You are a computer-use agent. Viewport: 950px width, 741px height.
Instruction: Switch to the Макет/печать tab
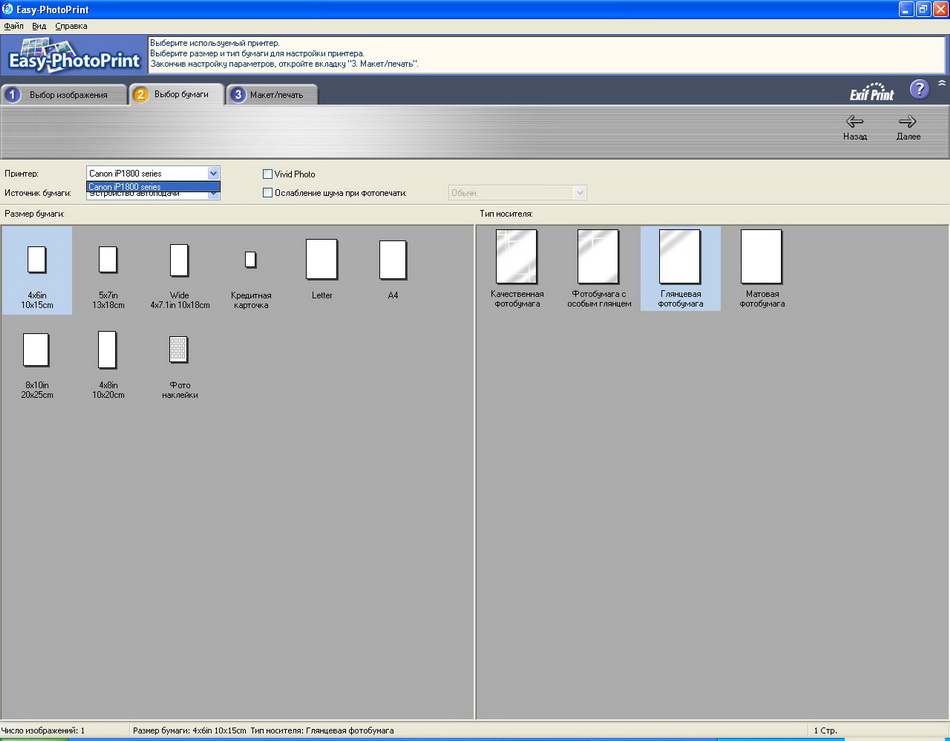coord(272,95)
